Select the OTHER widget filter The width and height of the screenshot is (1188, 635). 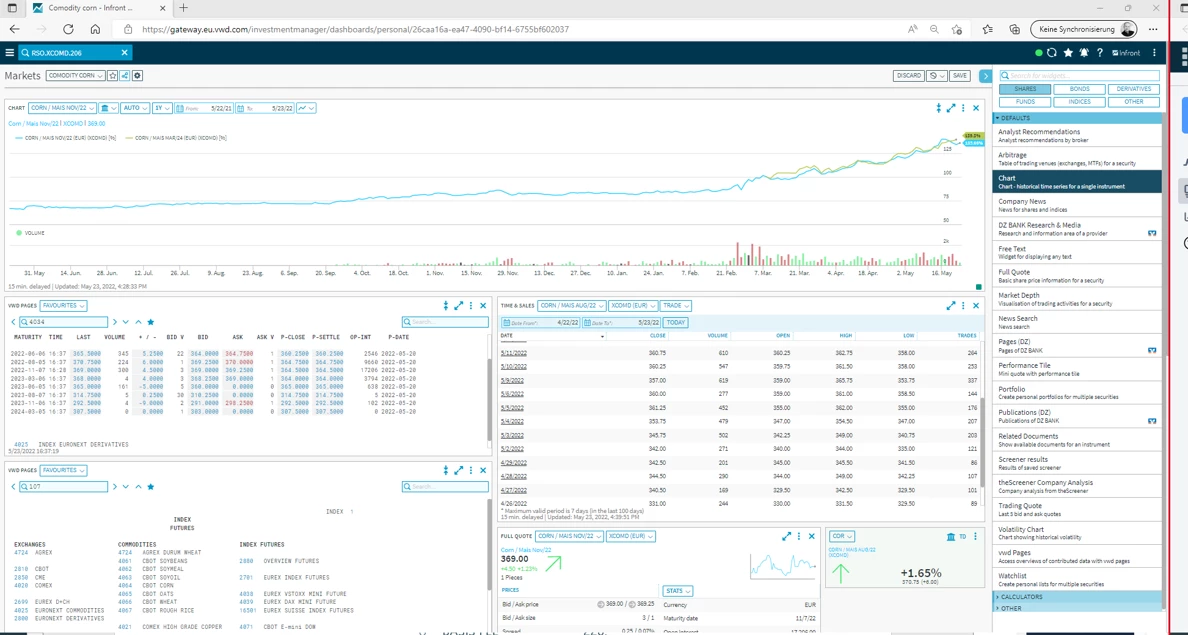1133,102
